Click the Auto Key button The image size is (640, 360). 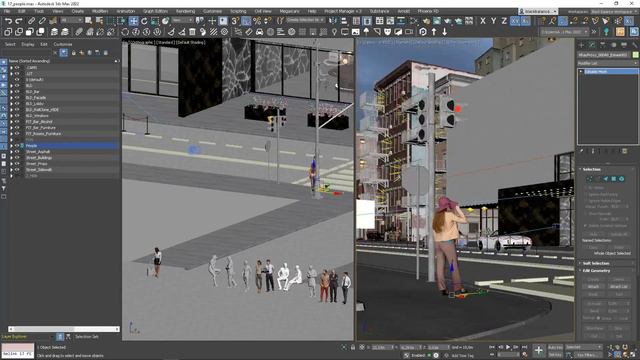(555, 347)
